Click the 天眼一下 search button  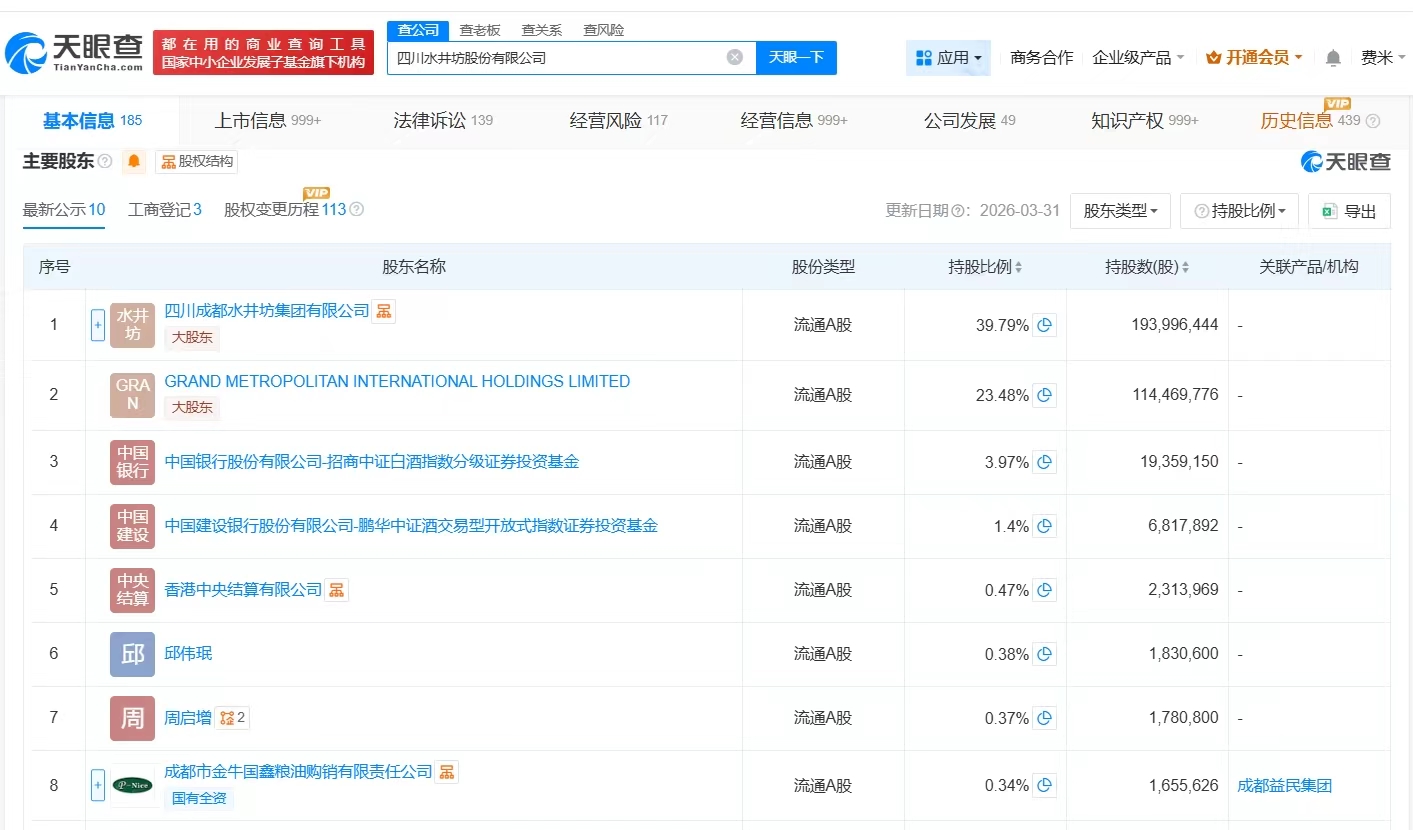click(x=796, y=58)
